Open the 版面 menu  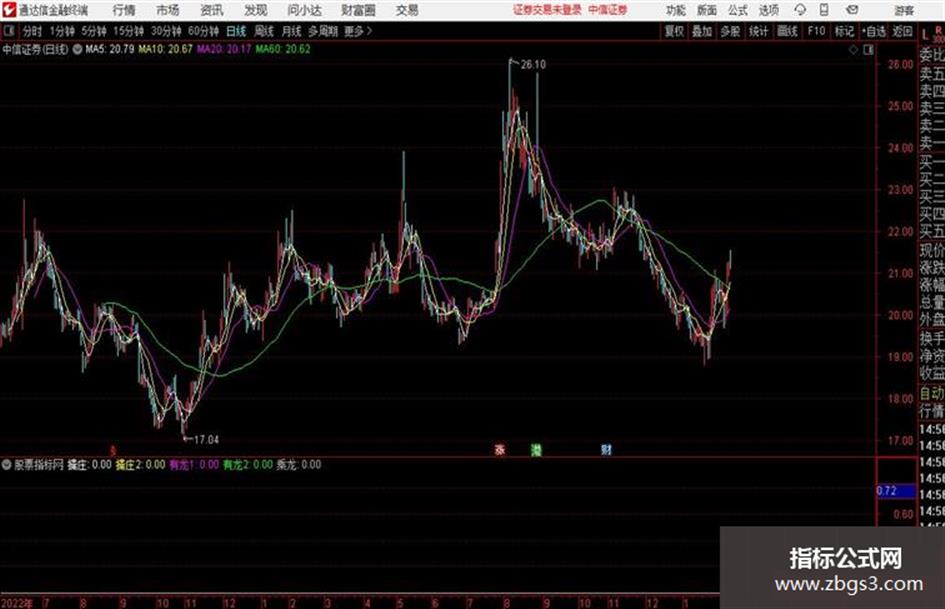click(707, 10)
